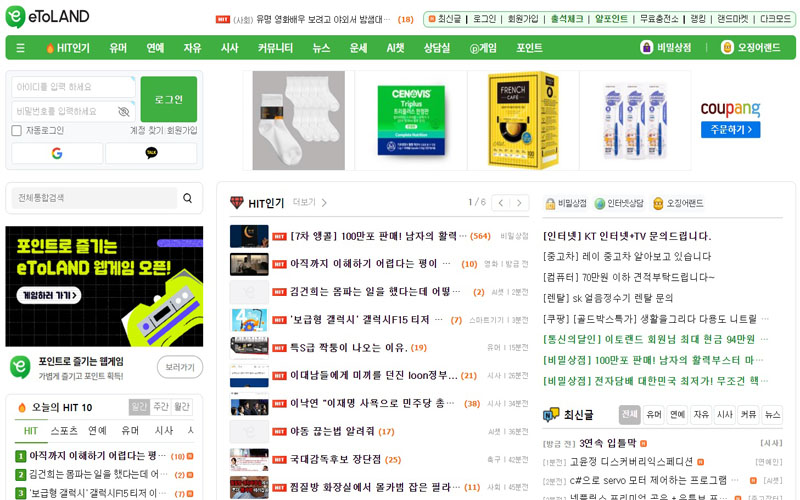Open the 회원가입 link in the top utility bar

coord(523,19)
